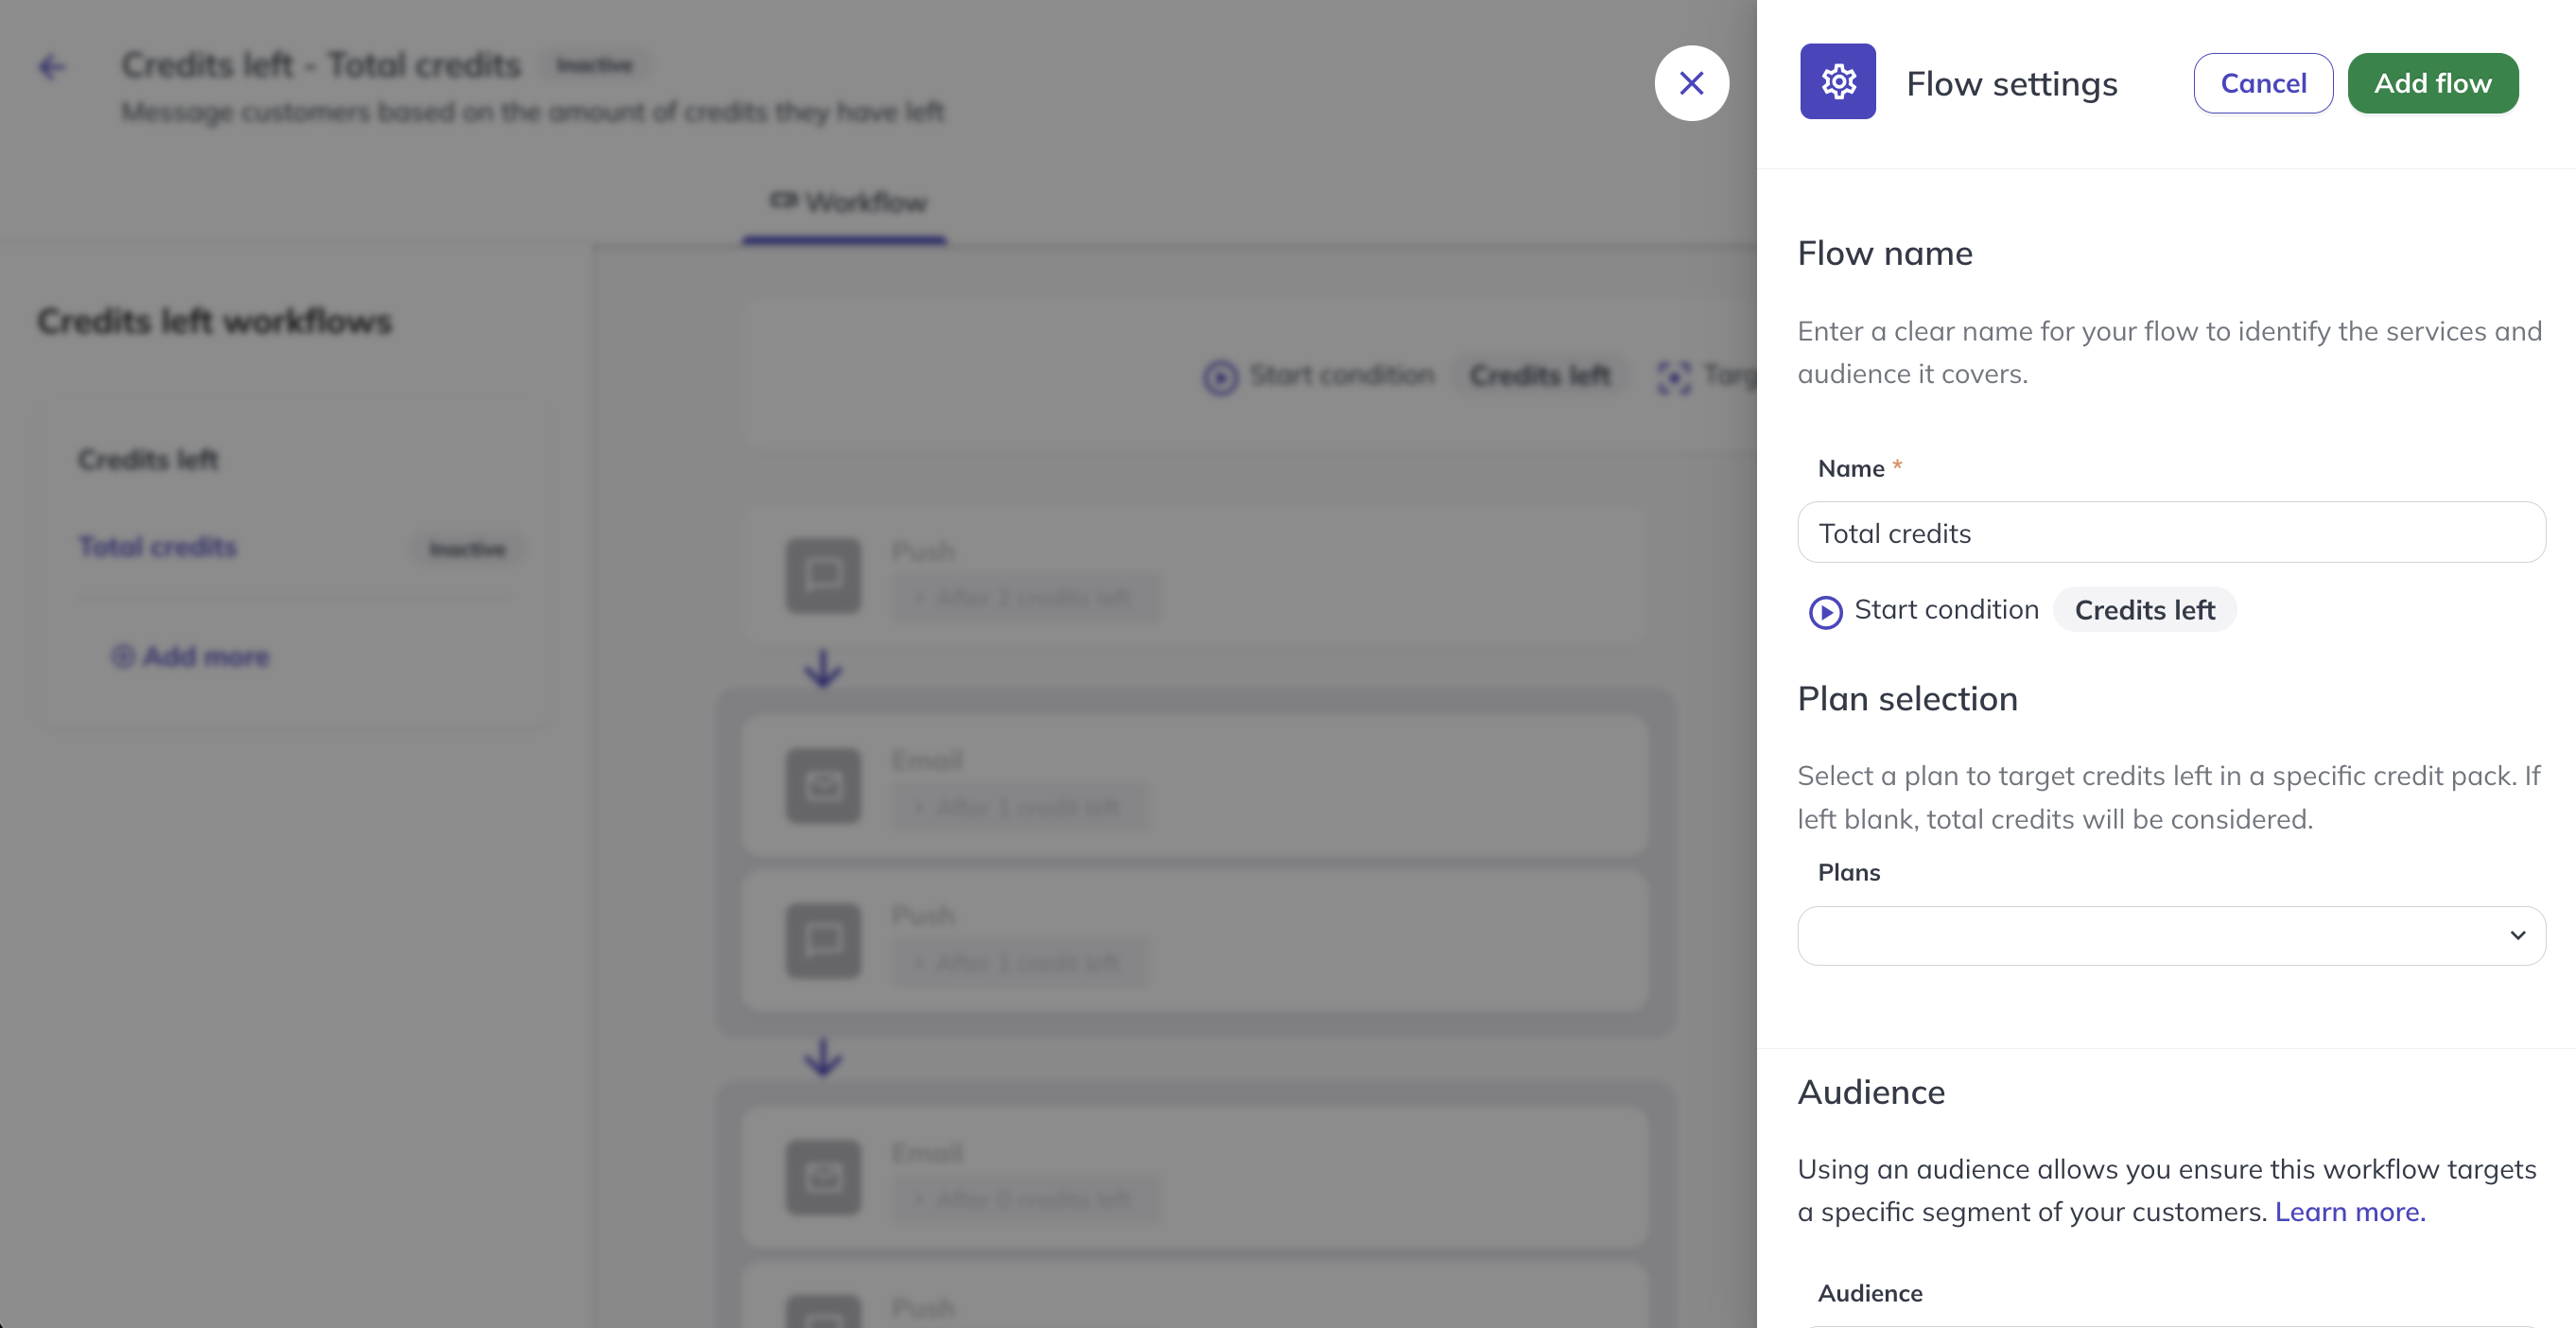Close the Flow settings panel with X

1691,83
